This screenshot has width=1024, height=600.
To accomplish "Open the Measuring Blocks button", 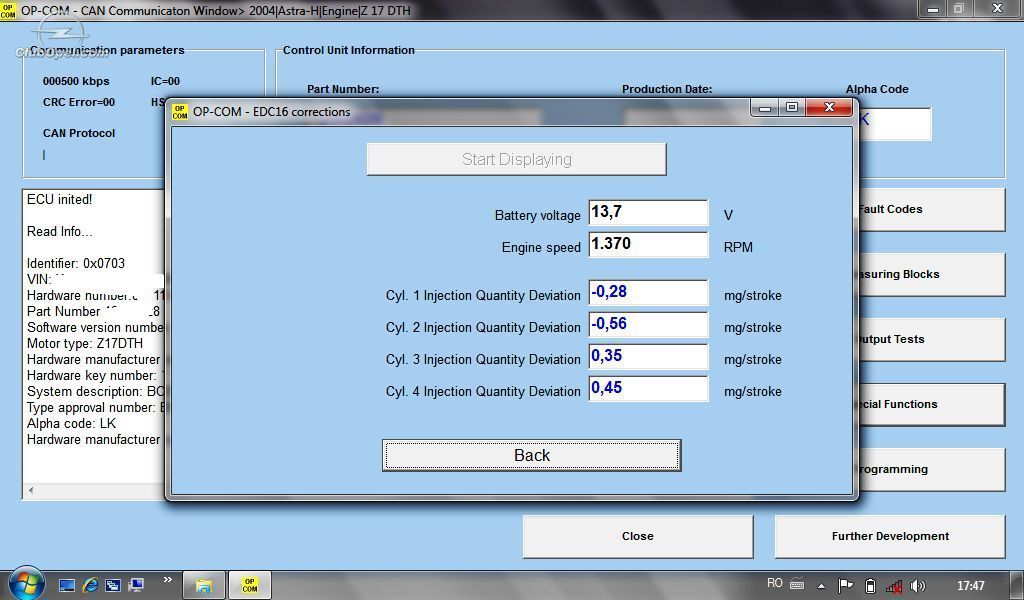I will click(x=932, y=274).
